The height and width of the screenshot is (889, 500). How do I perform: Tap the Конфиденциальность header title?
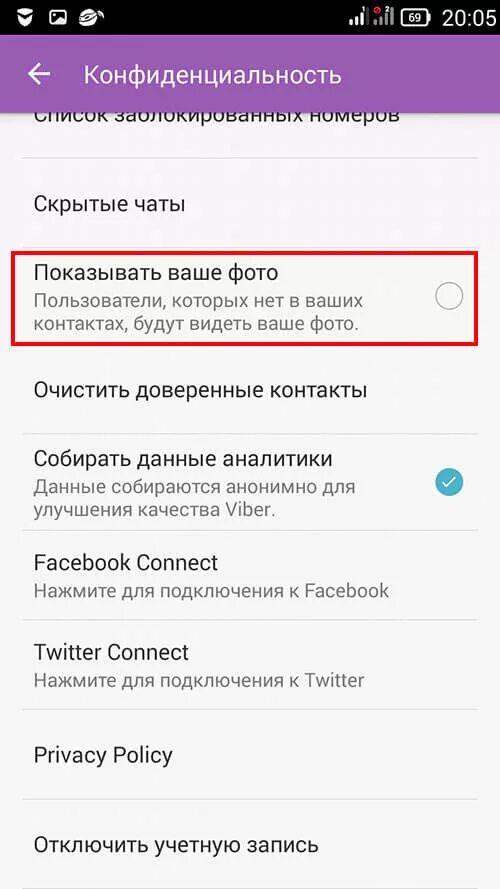tap(213, 75)
